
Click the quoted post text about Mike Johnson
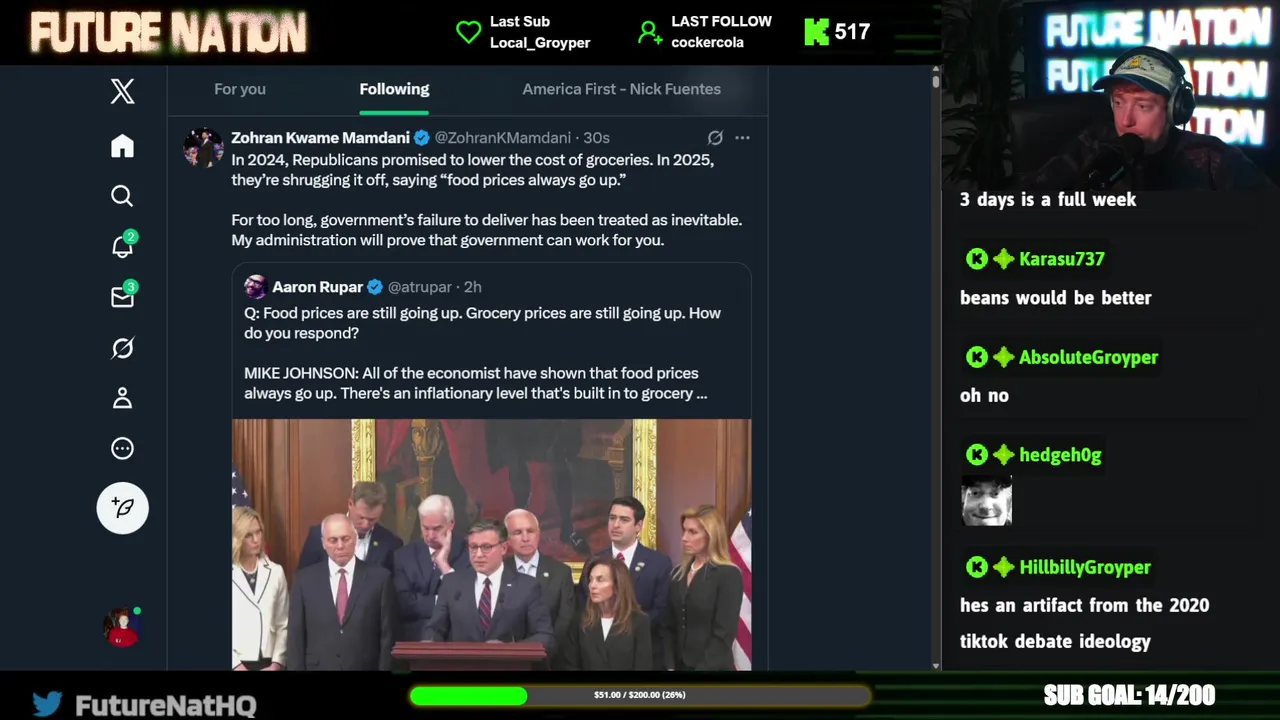tap(482, 353)
